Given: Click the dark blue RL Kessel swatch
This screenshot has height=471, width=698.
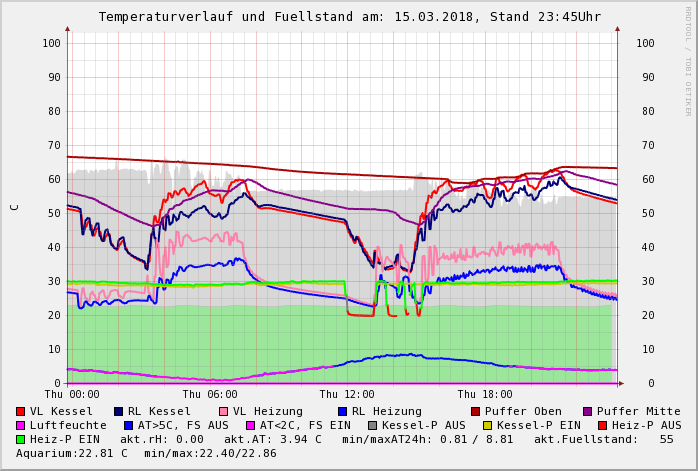Looking at the screenshot, I should [119, 411].
